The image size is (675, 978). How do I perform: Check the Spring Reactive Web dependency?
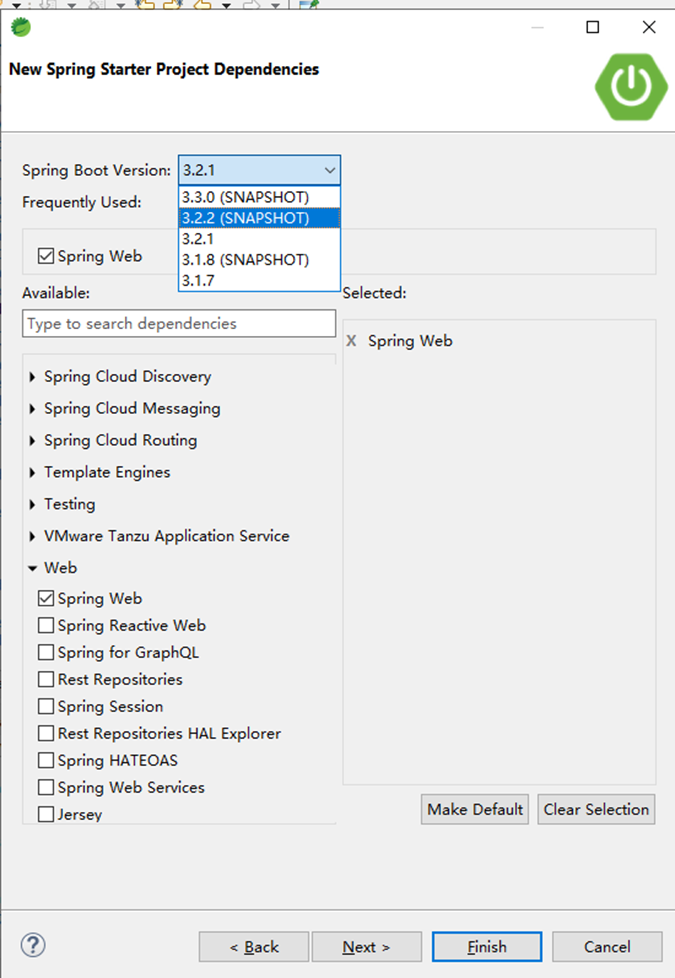pyautogui.click(x=45, y=625)
